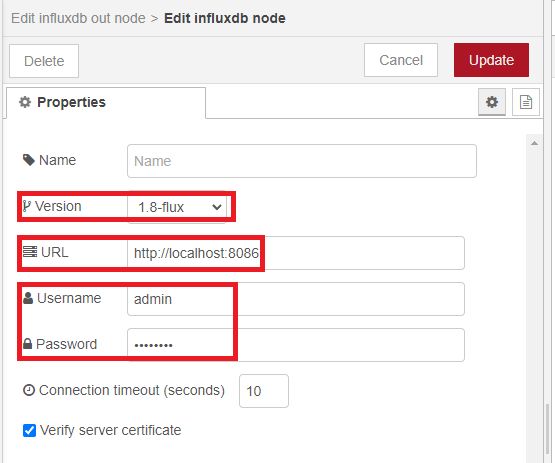Toggle Verify server certificate checkbox

[x=29, y=430]
